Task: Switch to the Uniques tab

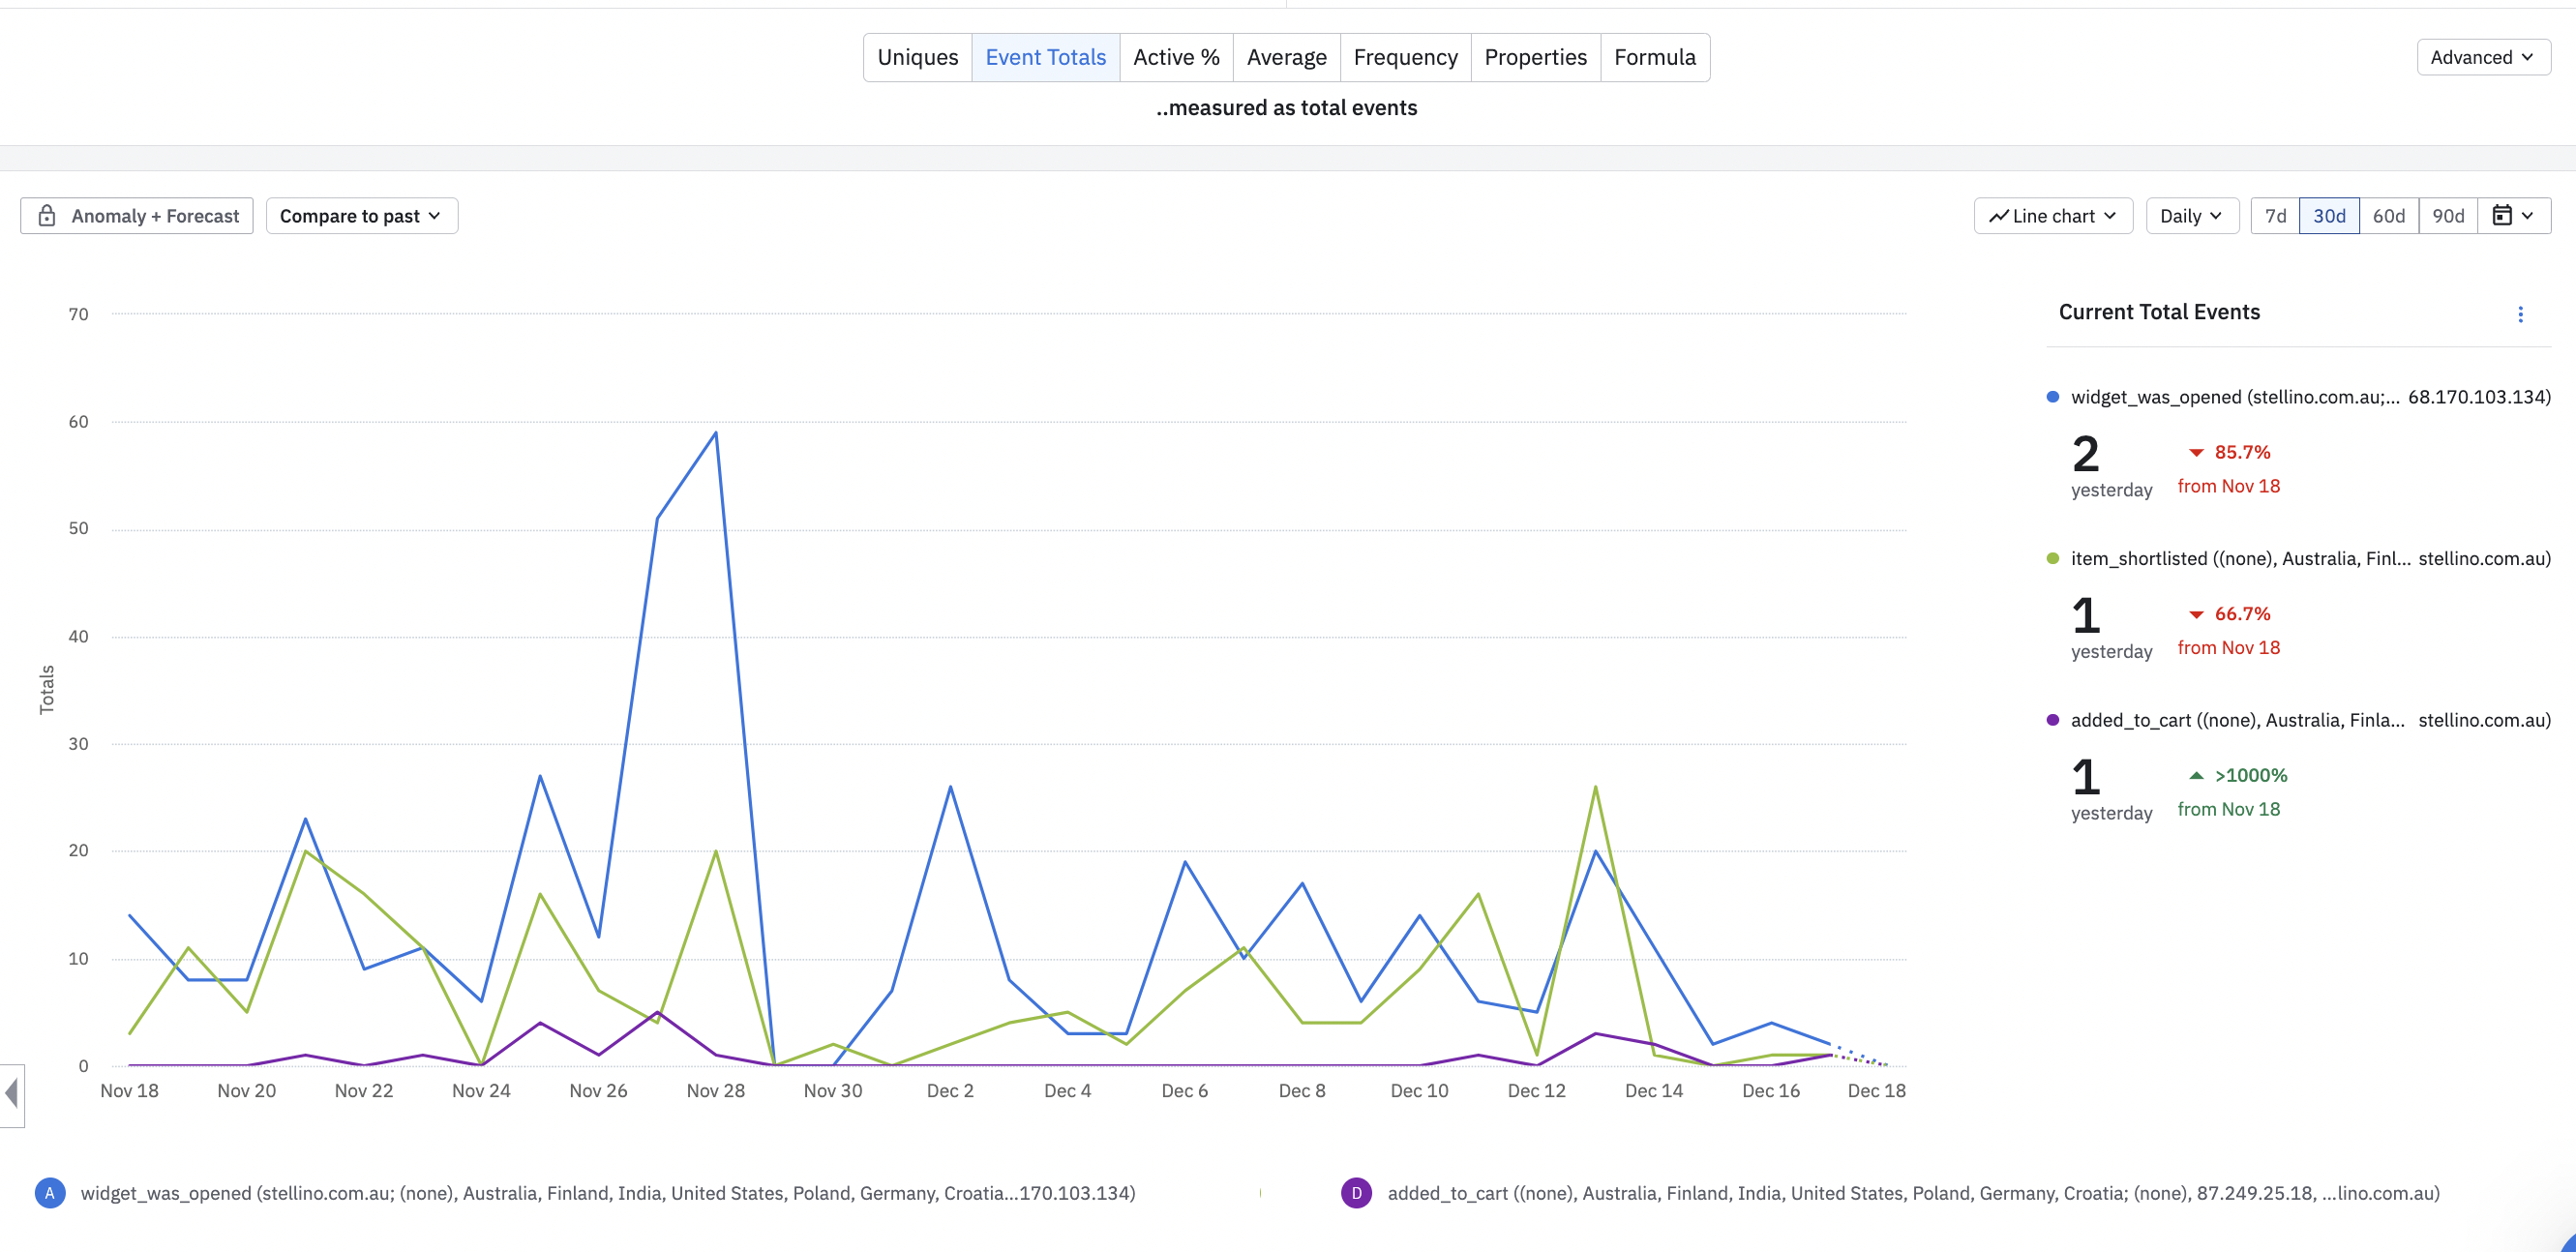Action: 917,57
